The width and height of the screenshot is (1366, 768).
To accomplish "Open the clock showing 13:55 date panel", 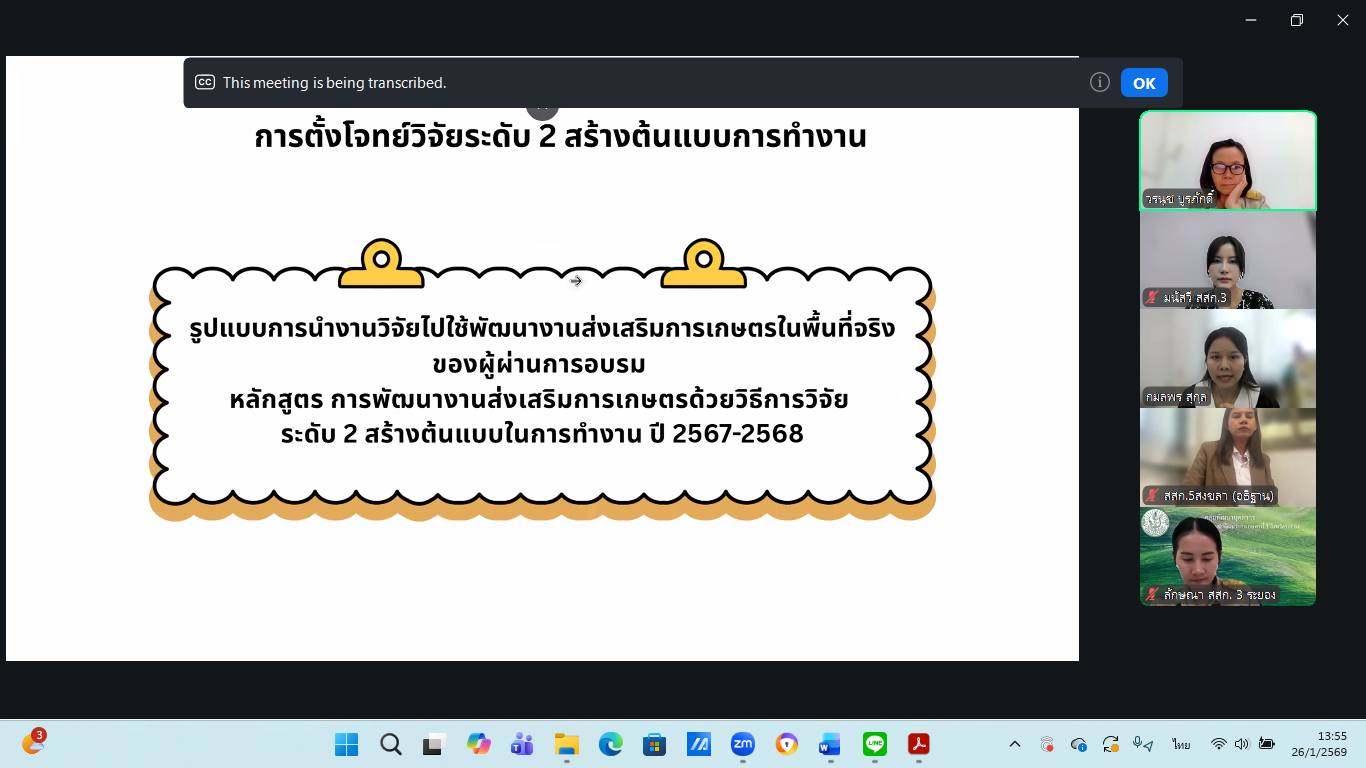I will point(1318,744).
